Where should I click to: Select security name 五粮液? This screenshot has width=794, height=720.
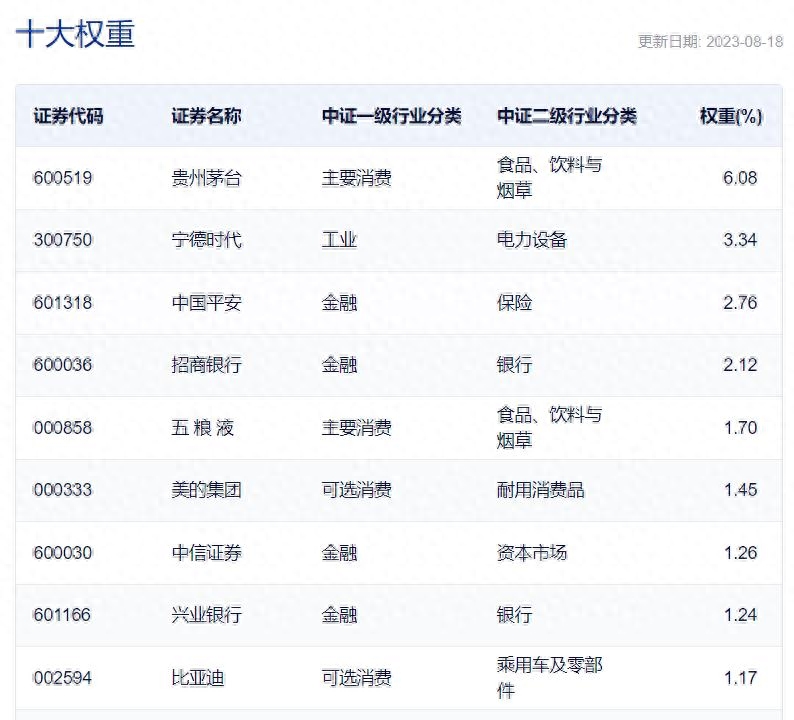tap(203, 428)
